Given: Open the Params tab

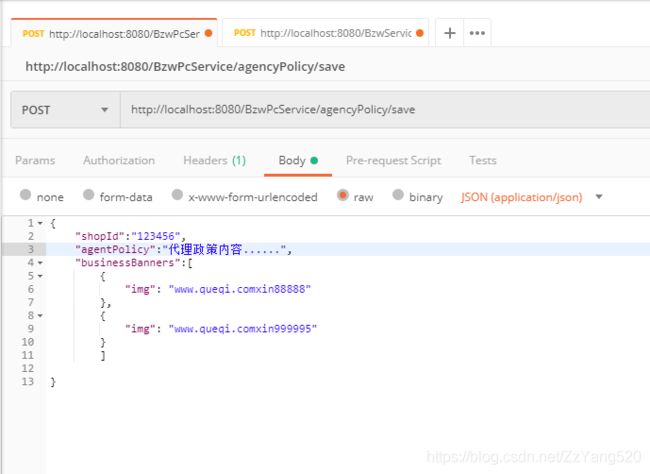Looking at the screenshot, I should tap(35, 160).
